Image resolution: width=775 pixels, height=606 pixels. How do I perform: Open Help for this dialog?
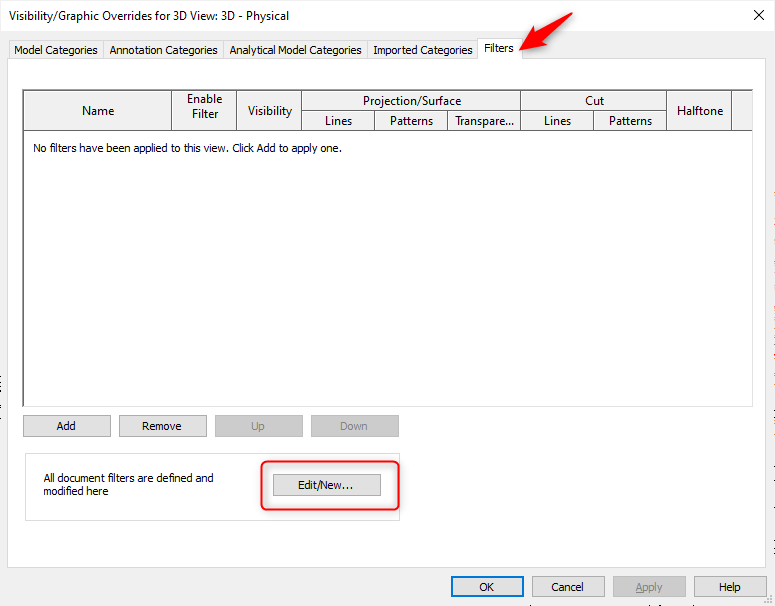pyautogui.click(x=730, y=587)
